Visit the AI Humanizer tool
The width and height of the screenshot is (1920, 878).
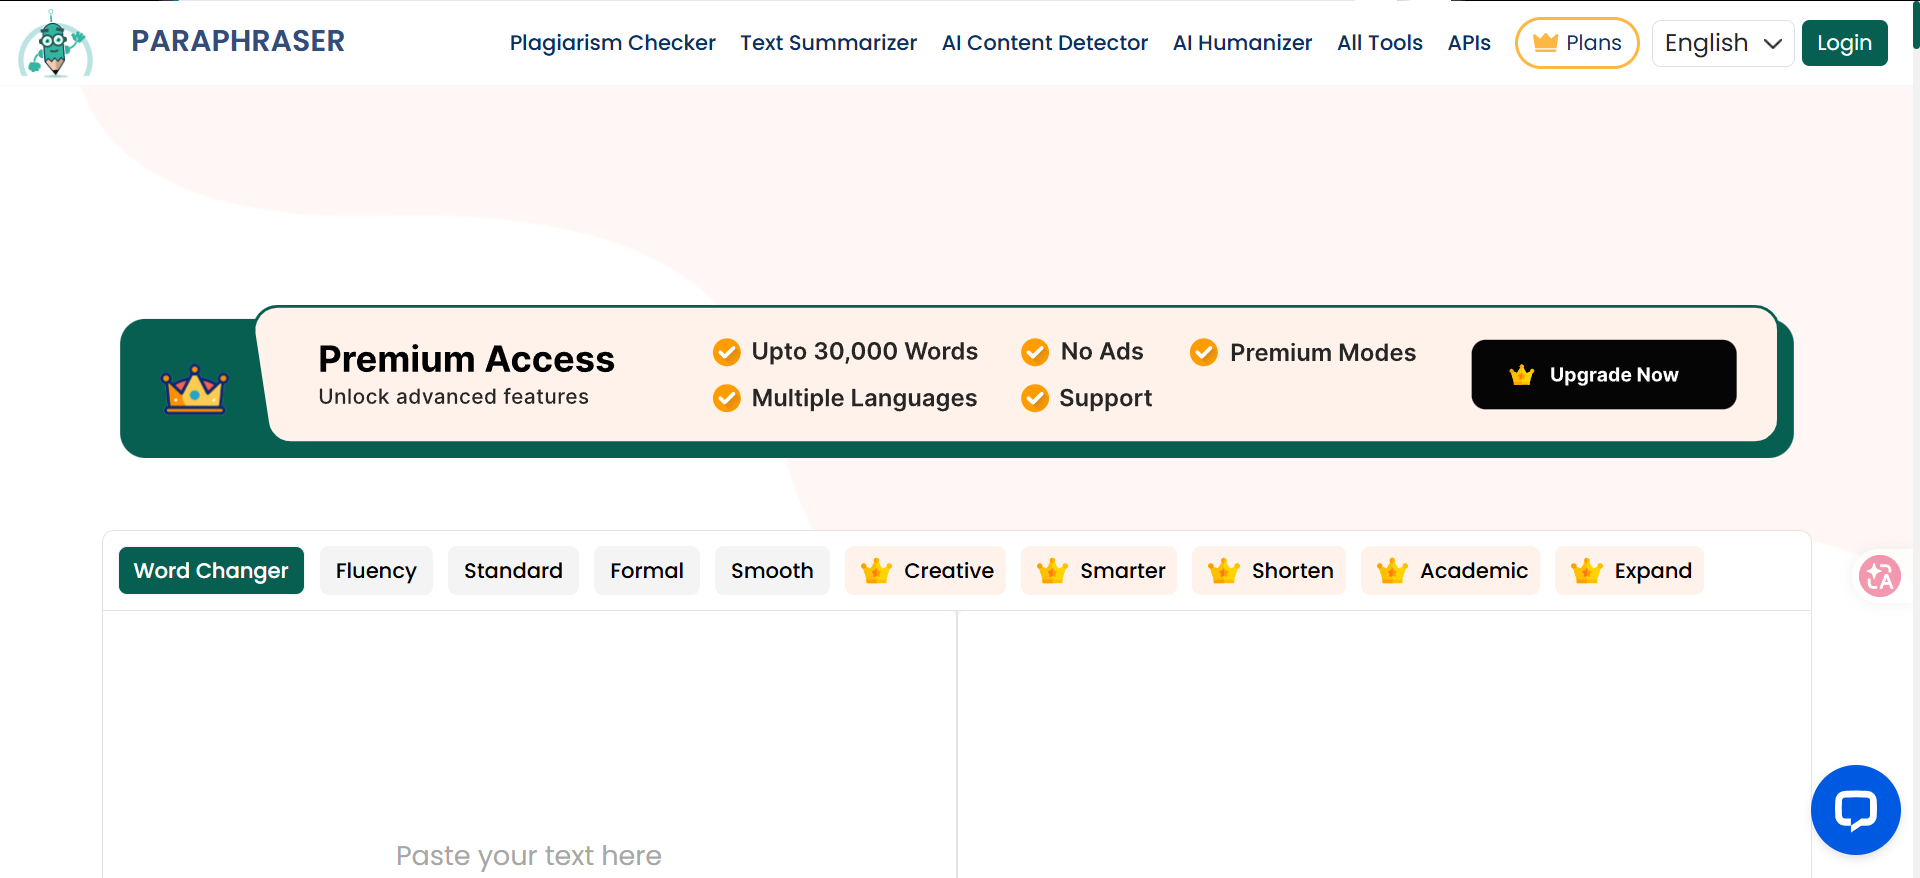pos(1243,43)
